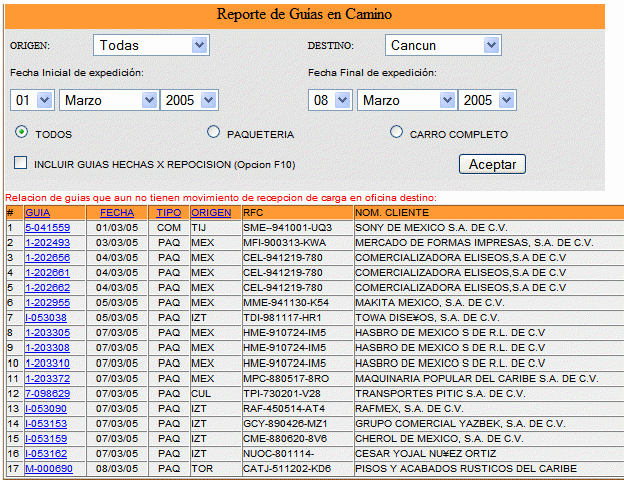The image size is (624, 480).
Task: Choose the PAQUETERIA radio option
Action: 213,132
